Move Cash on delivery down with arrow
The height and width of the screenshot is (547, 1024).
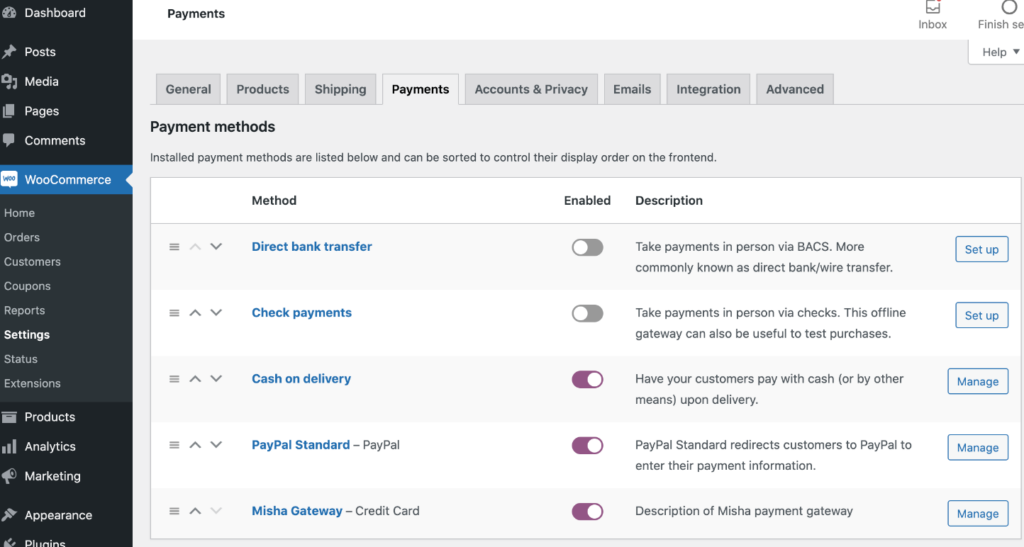point(216,379)
